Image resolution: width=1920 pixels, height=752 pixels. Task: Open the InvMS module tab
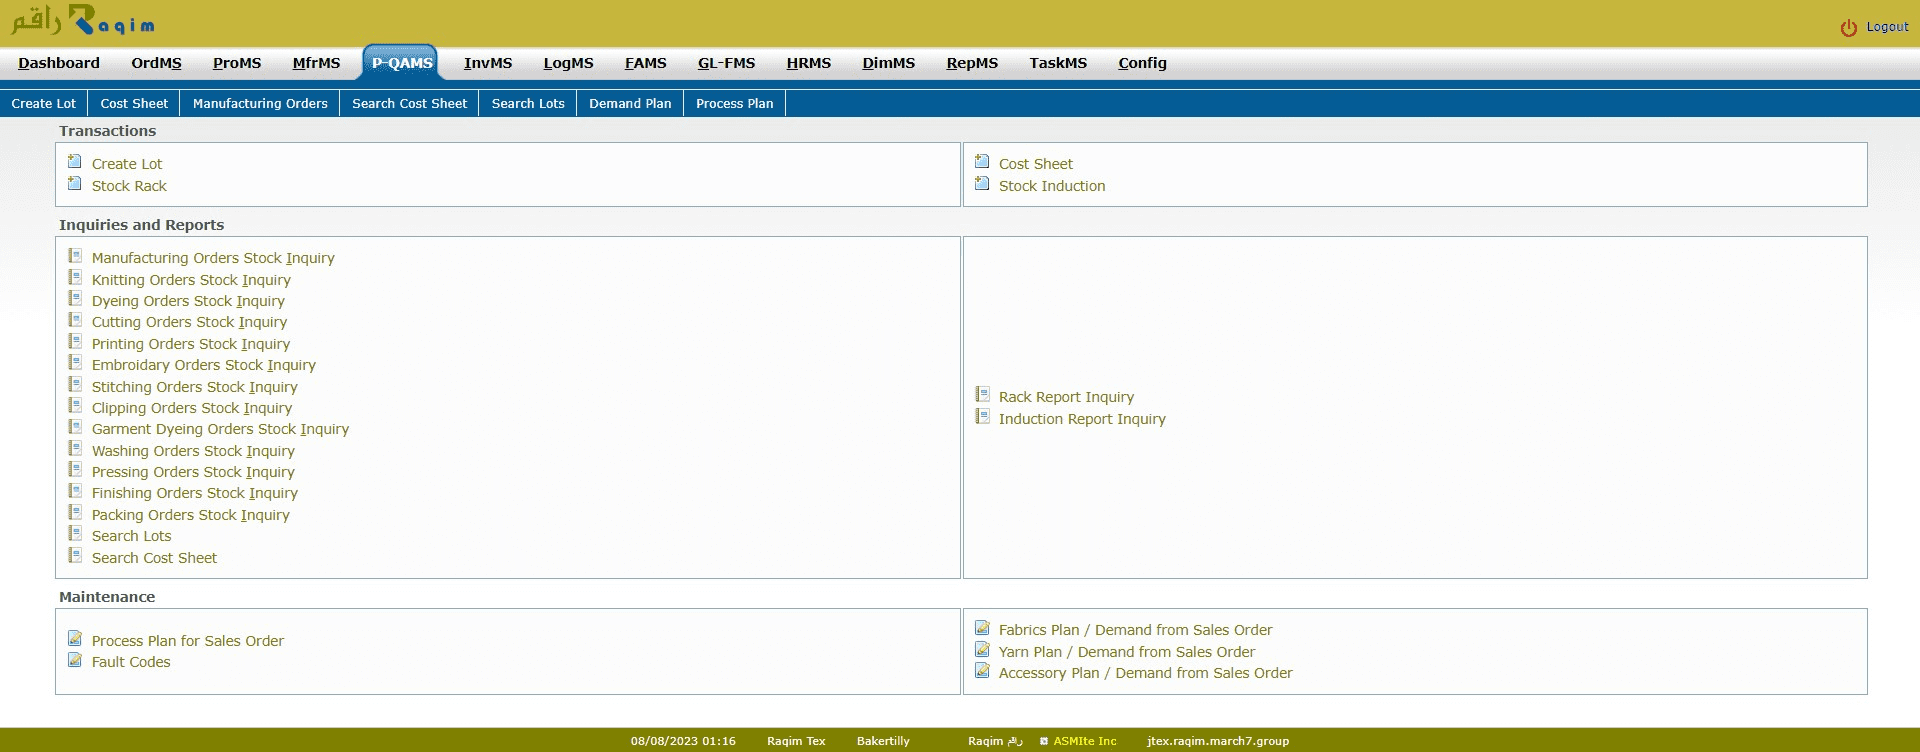[487, 63]
